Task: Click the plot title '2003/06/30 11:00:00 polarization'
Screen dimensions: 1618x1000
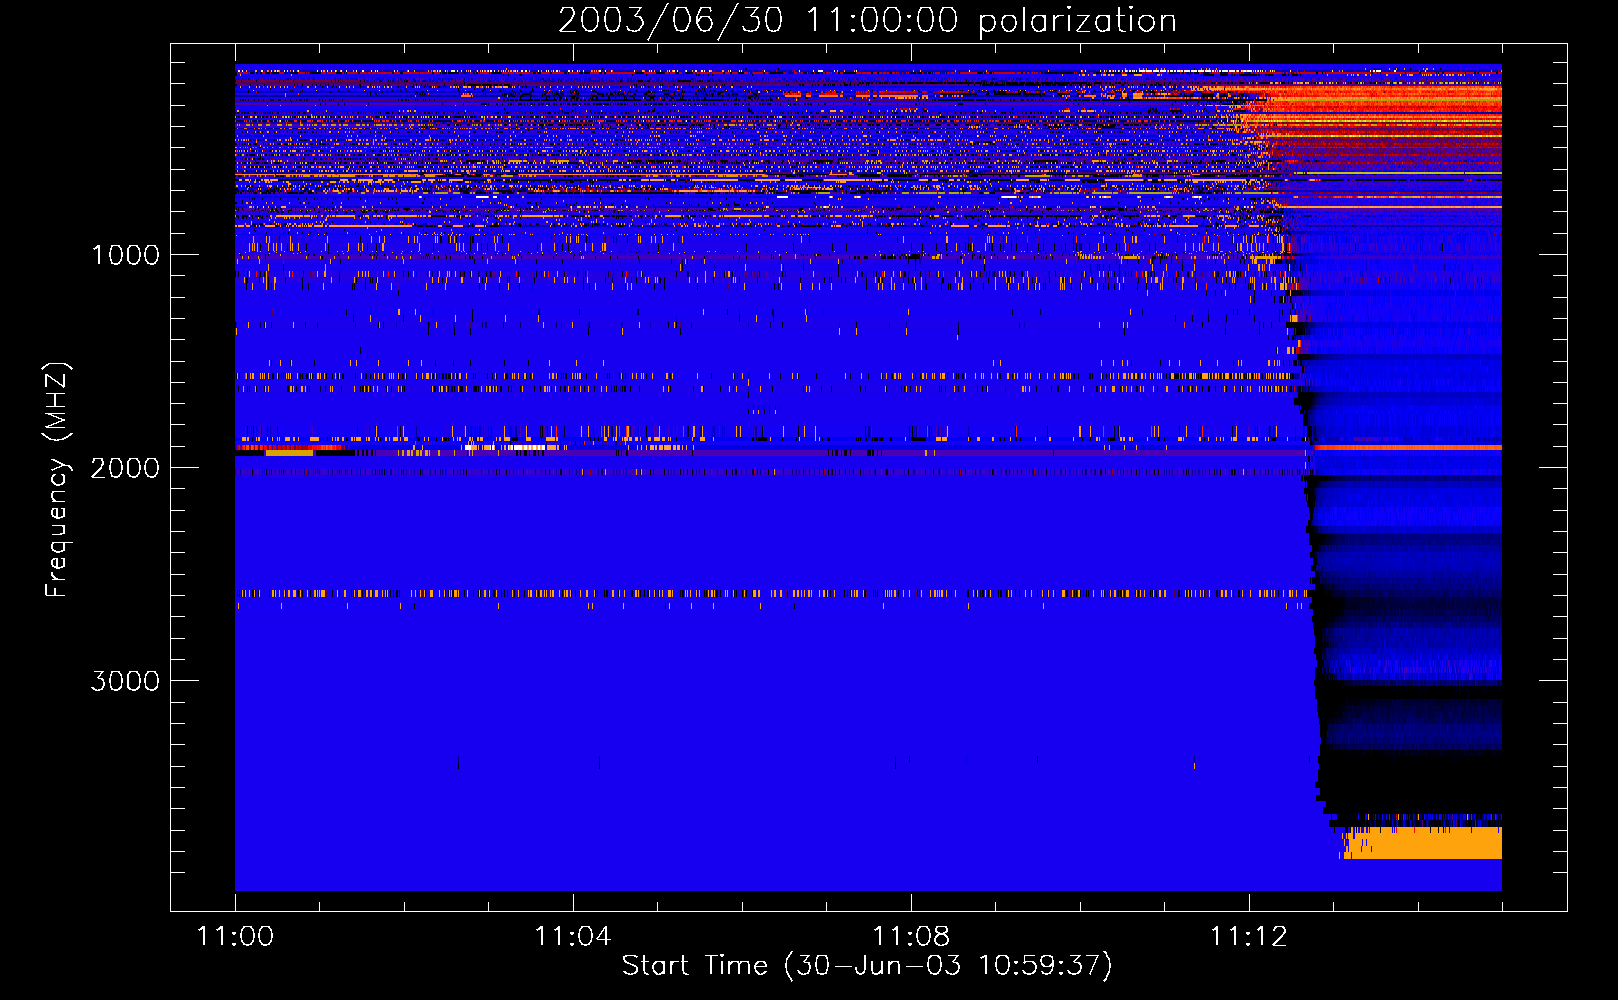Action: pyautogui.click(x=867, y=20)
